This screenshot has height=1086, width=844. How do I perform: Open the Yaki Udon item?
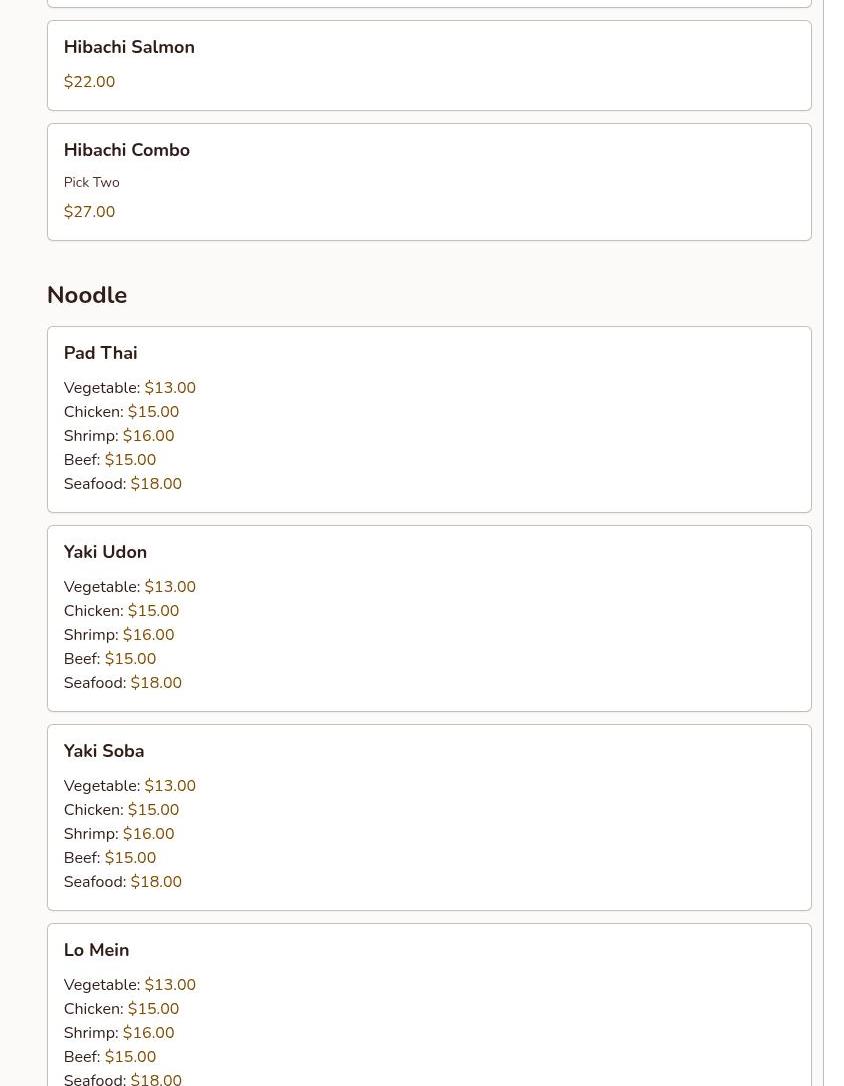coord(105,552)
